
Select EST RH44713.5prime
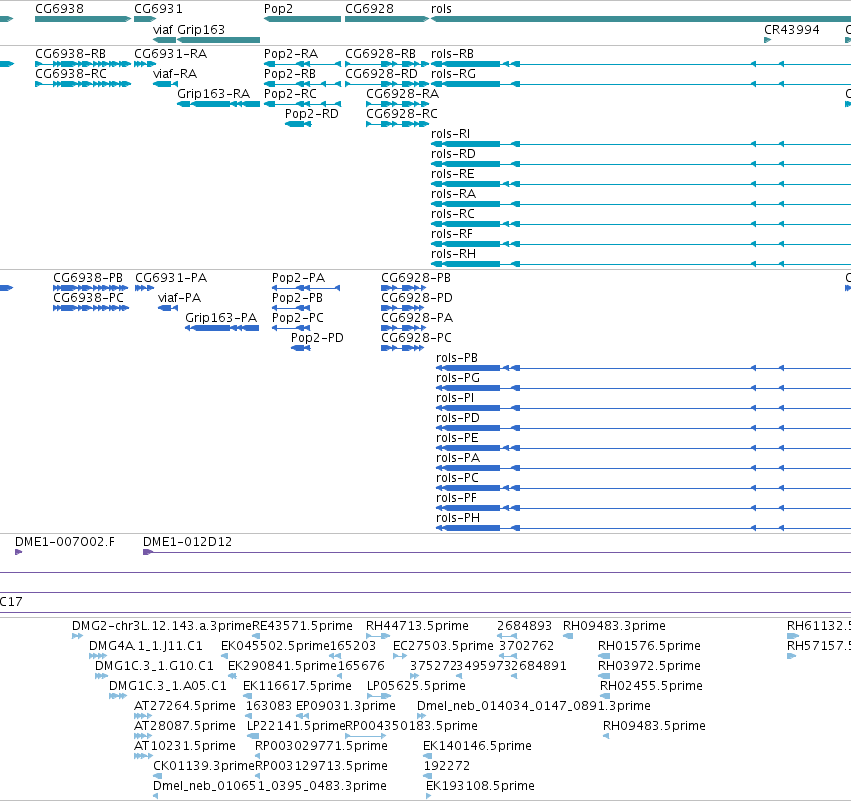point(378,636)
